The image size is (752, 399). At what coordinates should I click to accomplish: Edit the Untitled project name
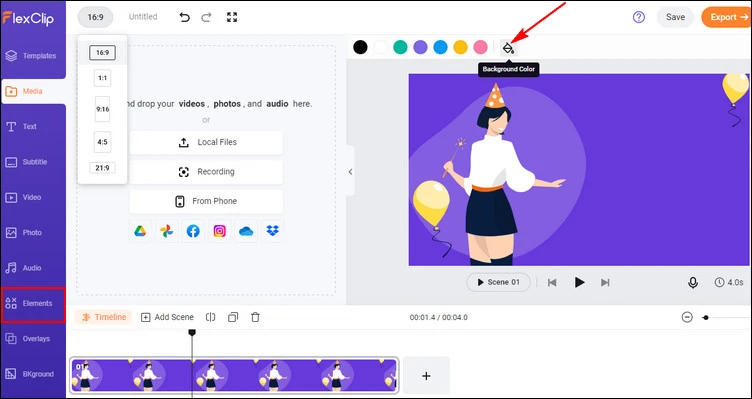pyautogui.click(x=143, y=17)
